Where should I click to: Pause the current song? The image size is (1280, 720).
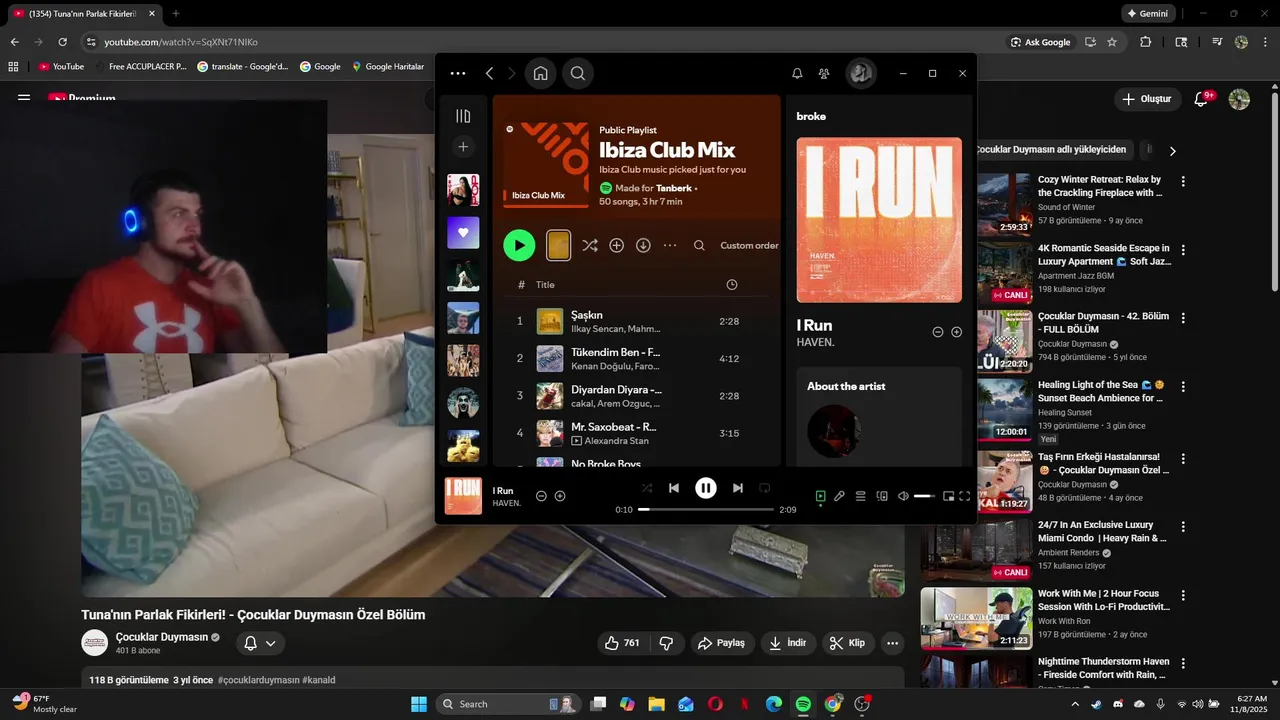tap(706, 488)
